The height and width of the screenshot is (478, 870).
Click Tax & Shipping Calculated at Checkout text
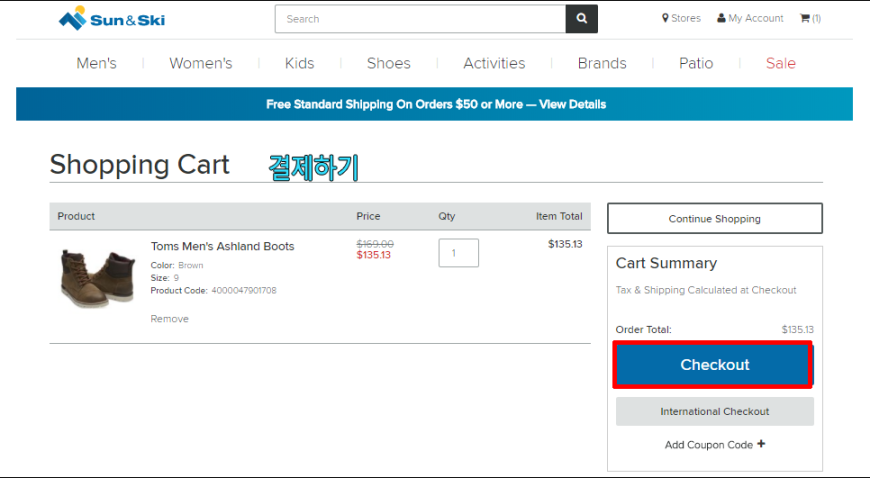point(706,290)
